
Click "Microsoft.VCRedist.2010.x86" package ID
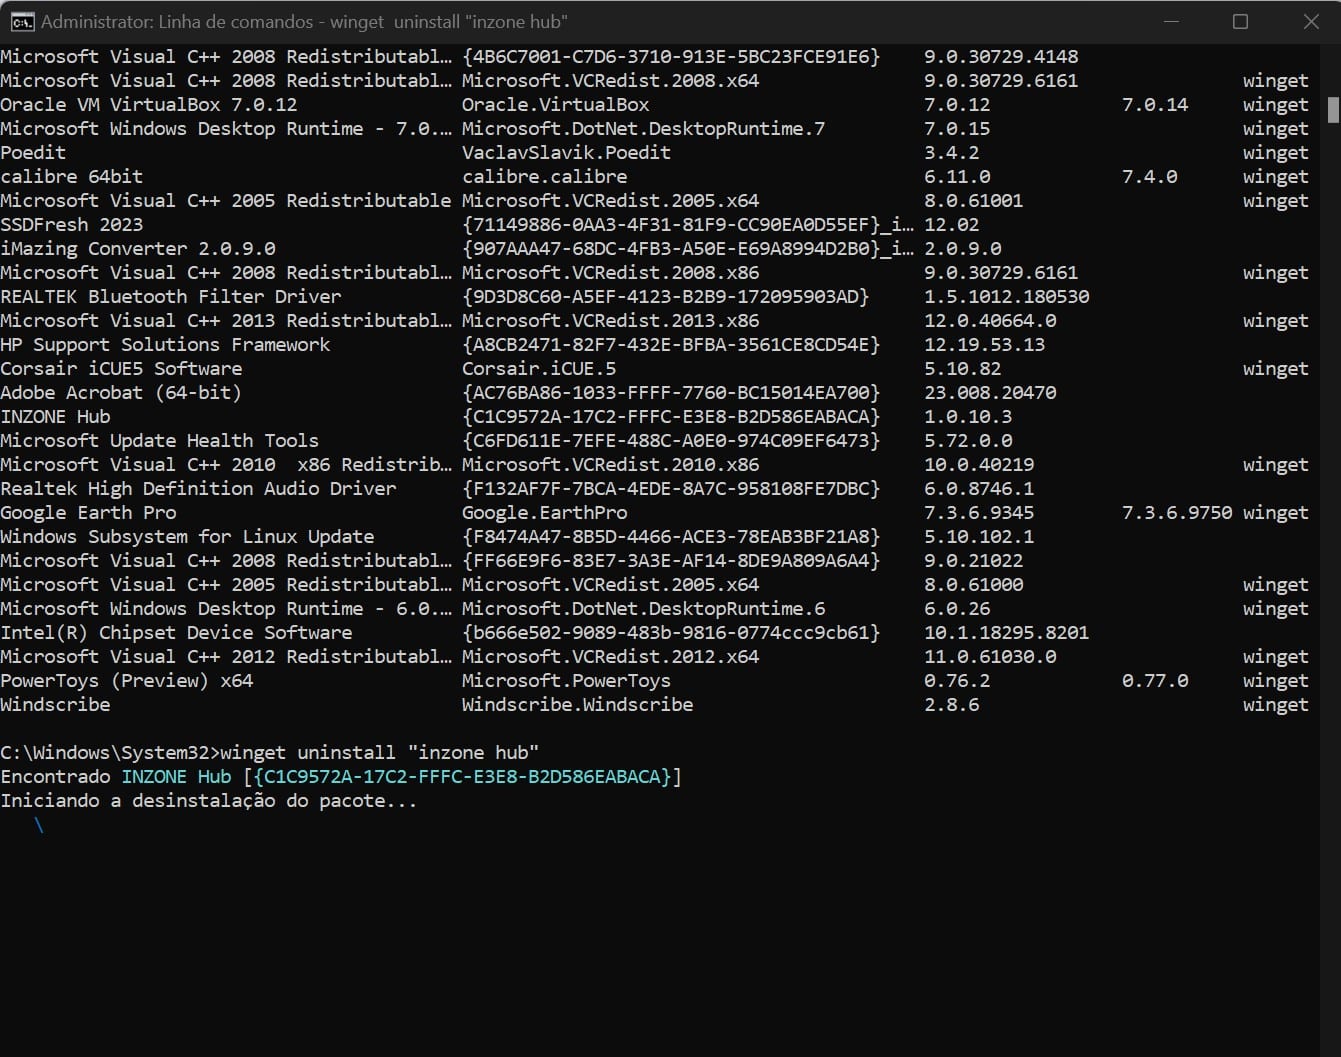(610, 464)
